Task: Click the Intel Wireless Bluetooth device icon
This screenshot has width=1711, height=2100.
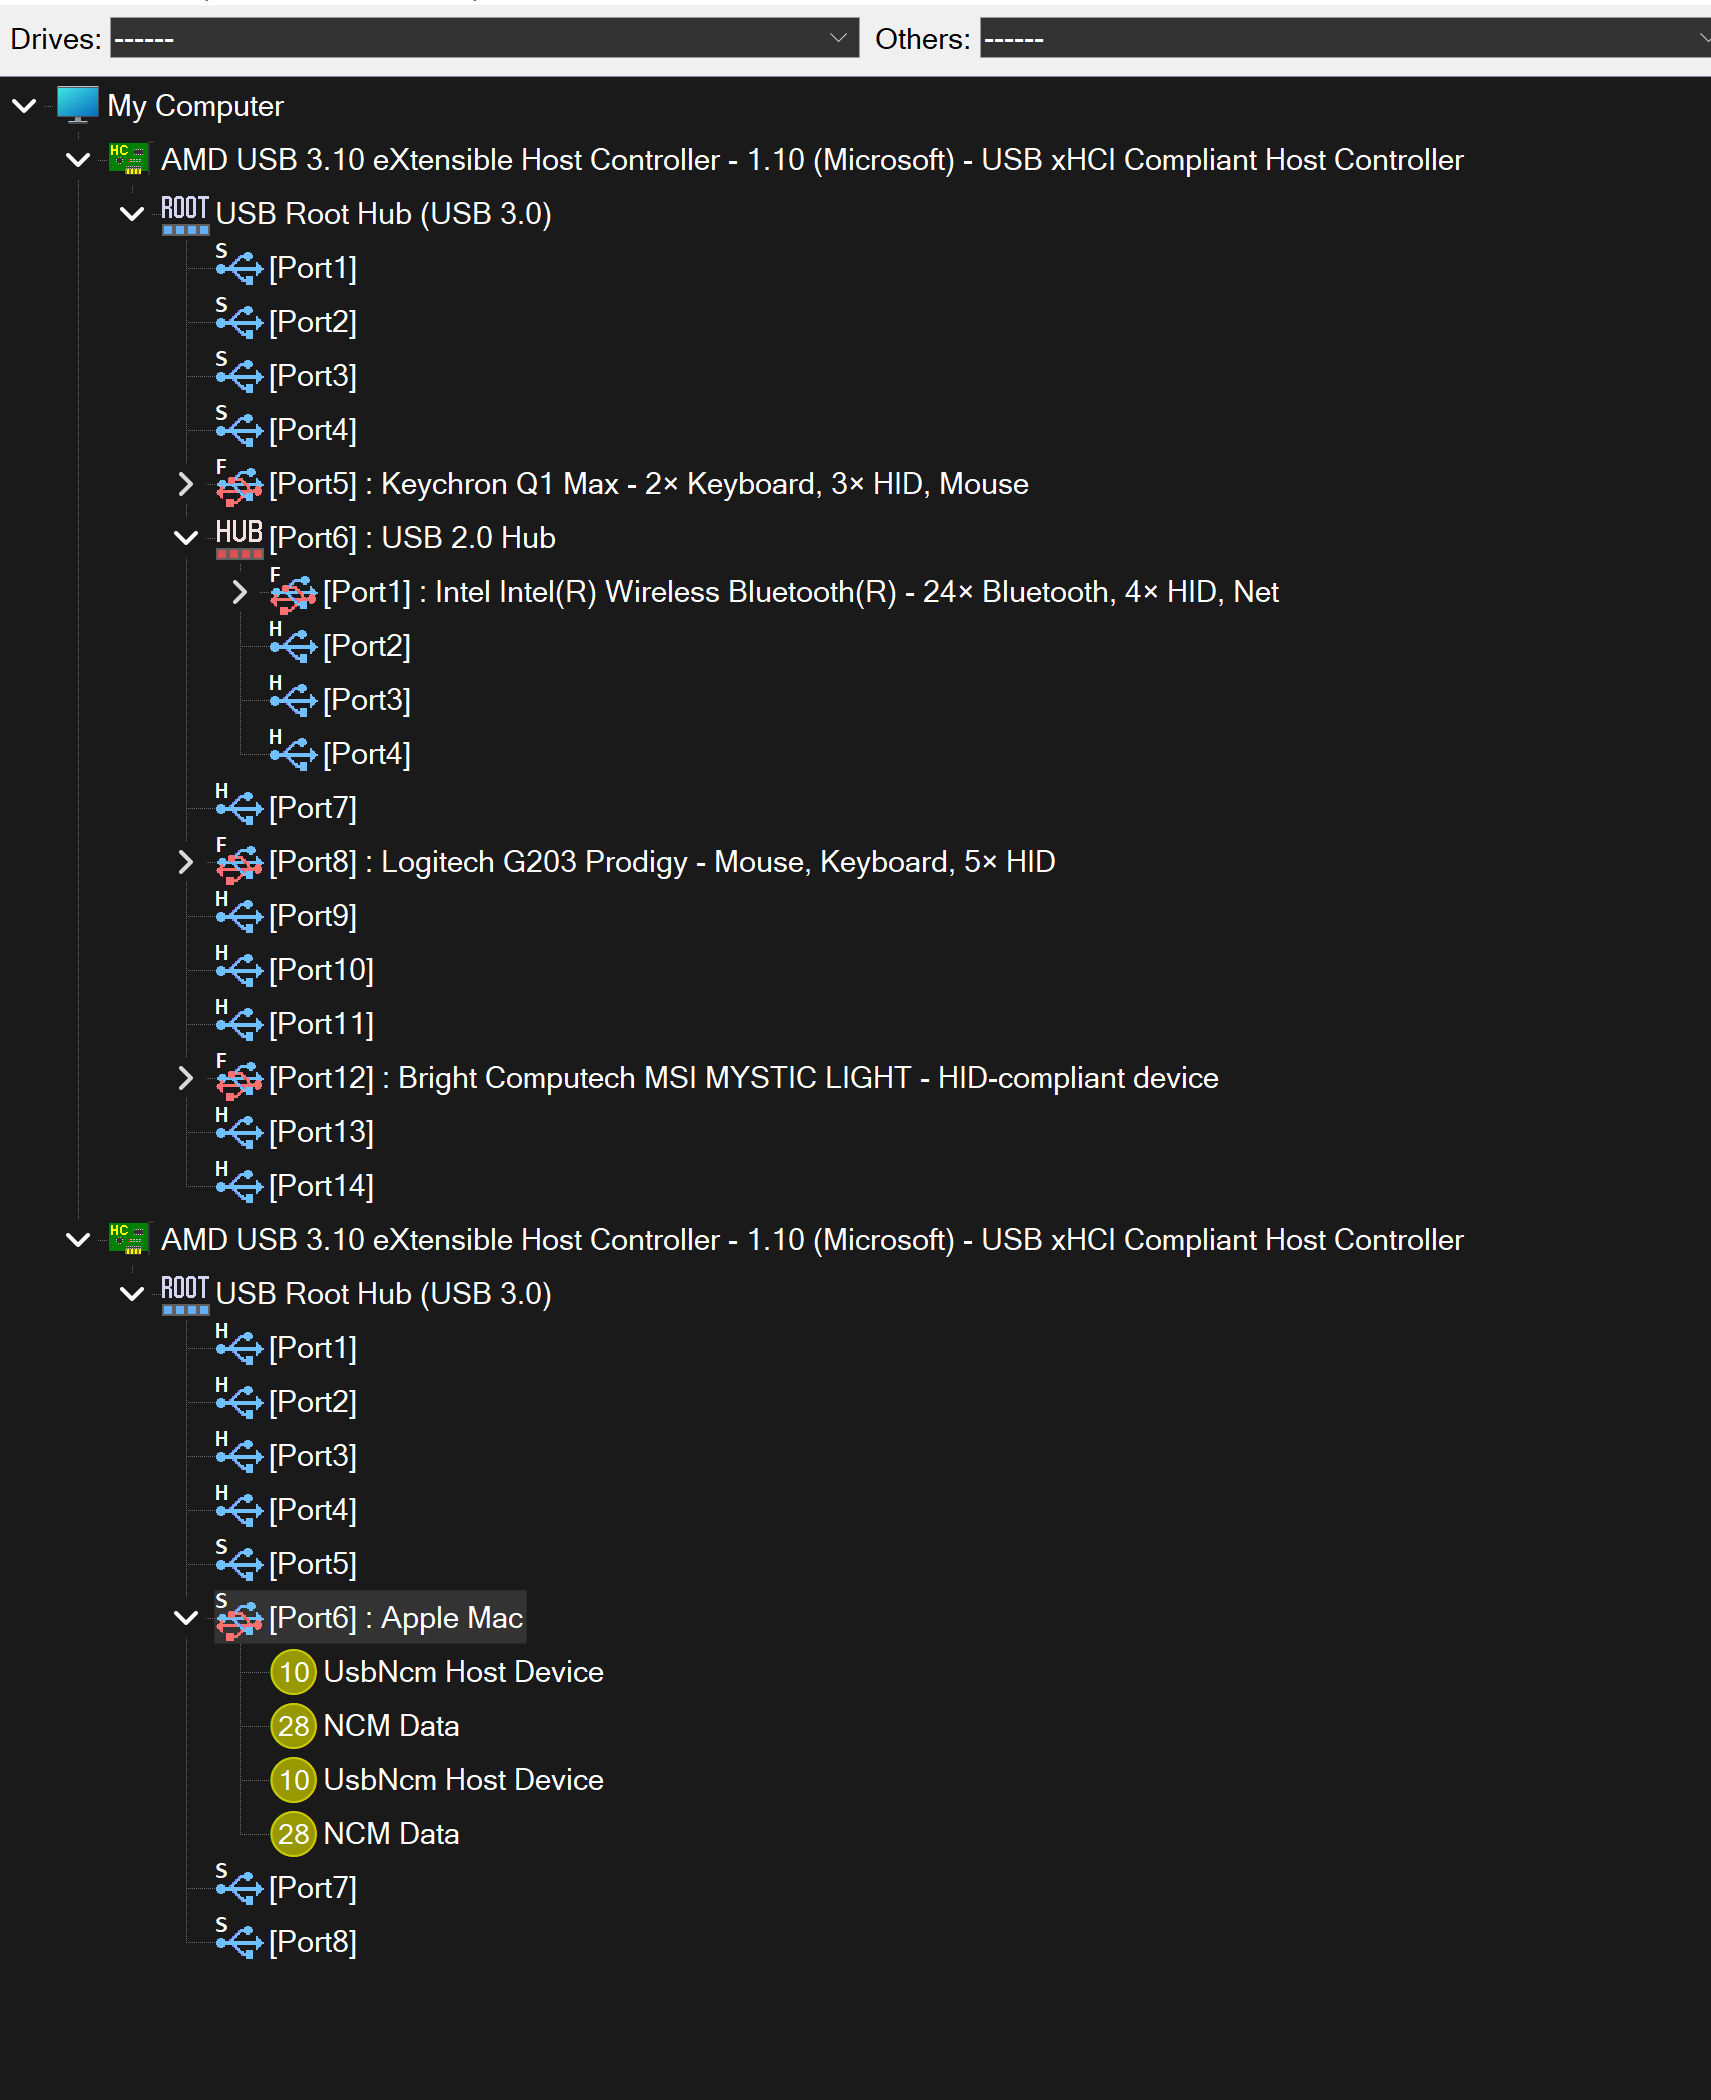Action: pyautogui.click(x=293, y=593)
